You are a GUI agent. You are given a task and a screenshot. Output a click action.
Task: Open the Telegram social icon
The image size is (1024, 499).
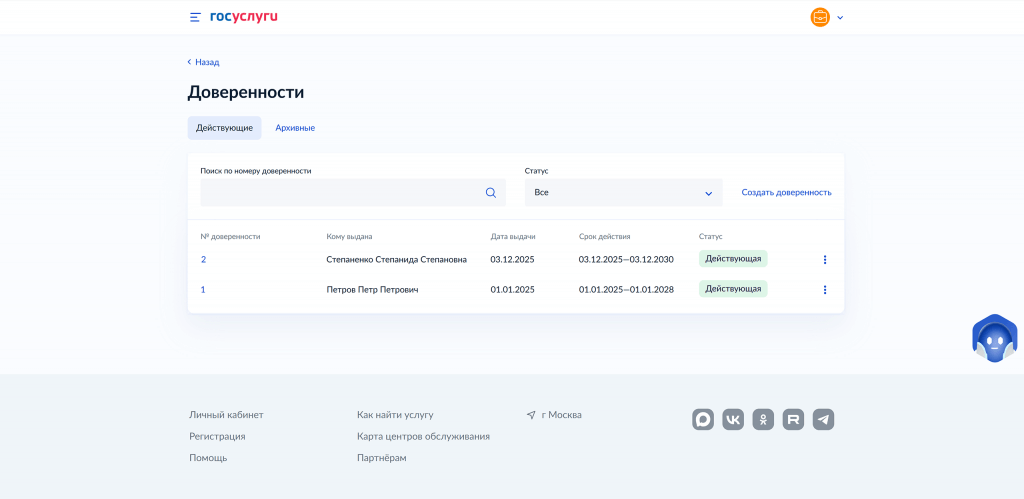point(824,419)
